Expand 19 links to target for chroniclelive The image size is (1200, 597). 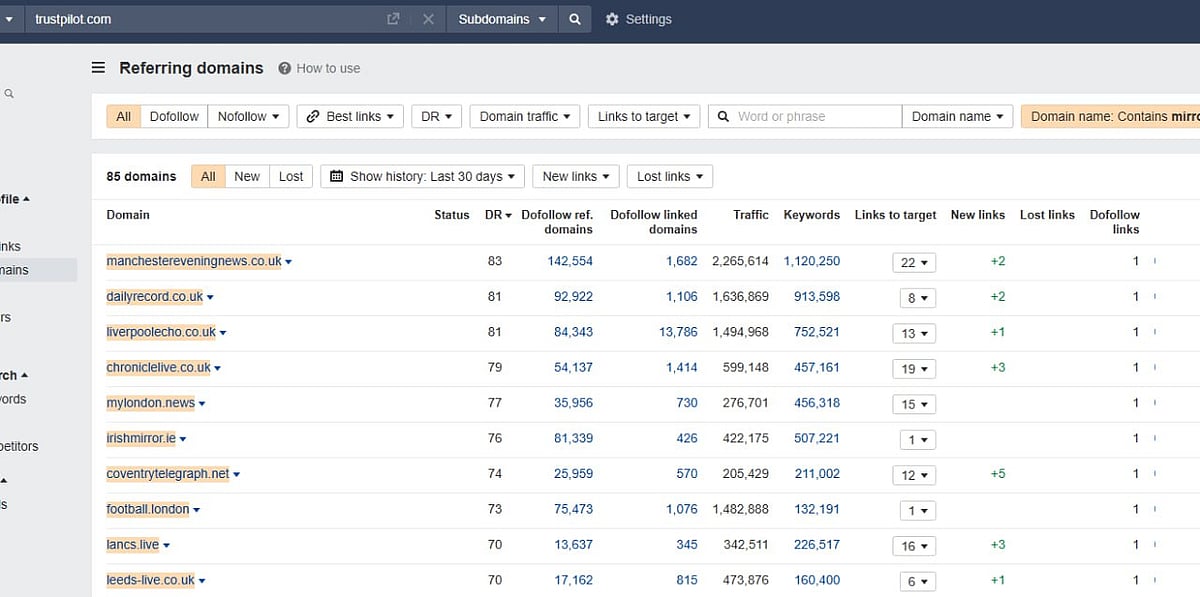pos(914,369)
